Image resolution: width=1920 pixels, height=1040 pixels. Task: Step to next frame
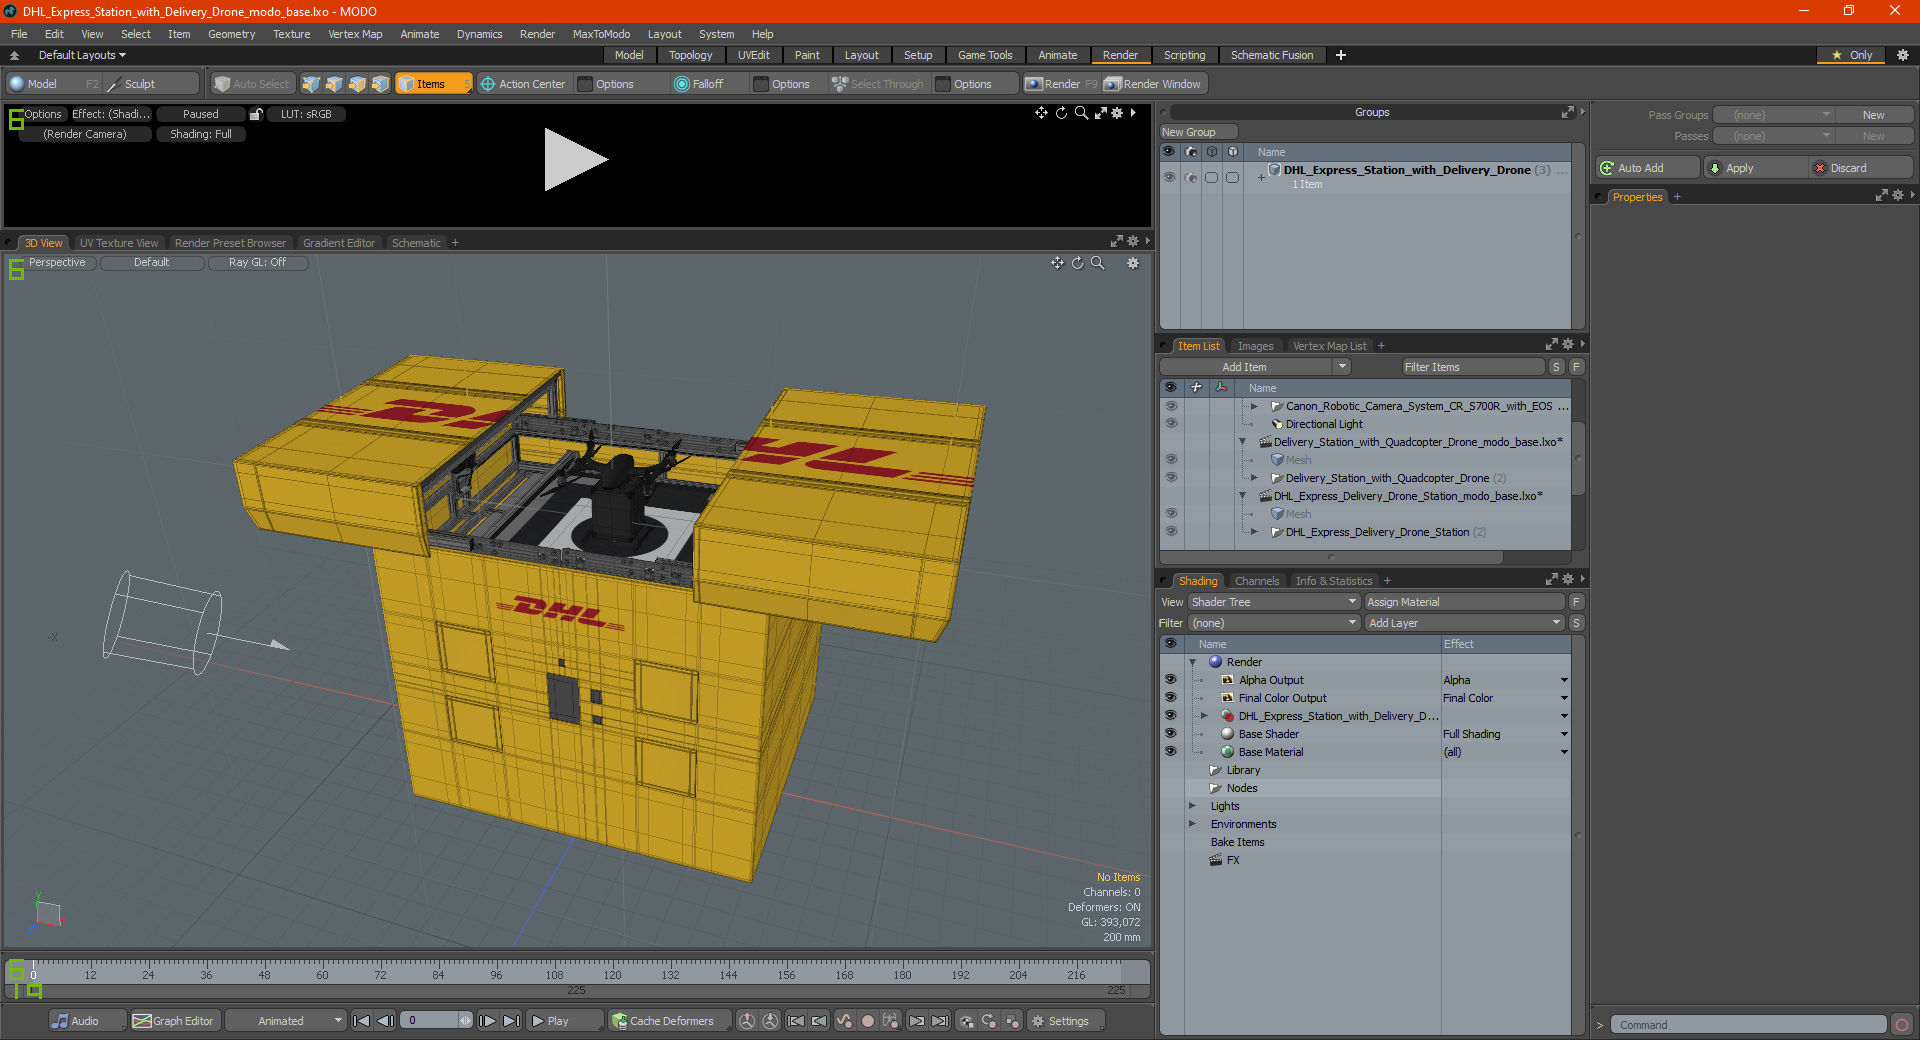click(487, 1021)
